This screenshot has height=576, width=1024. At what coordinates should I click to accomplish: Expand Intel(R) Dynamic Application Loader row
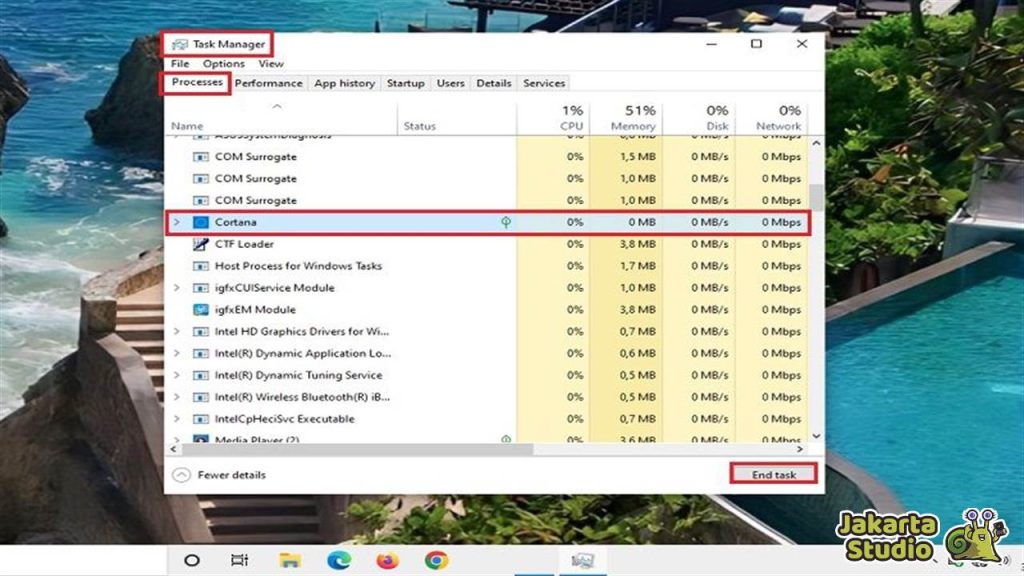[176, 353]
